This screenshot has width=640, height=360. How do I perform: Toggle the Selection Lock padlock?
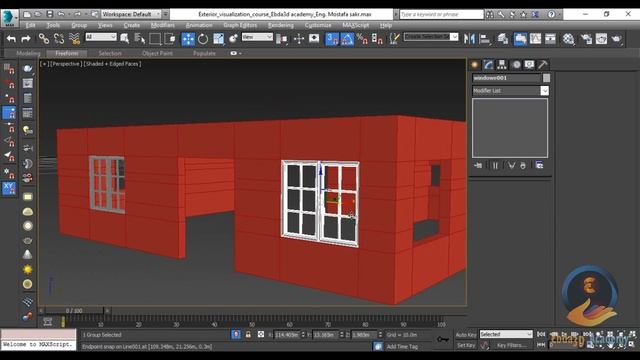point(248,335)
